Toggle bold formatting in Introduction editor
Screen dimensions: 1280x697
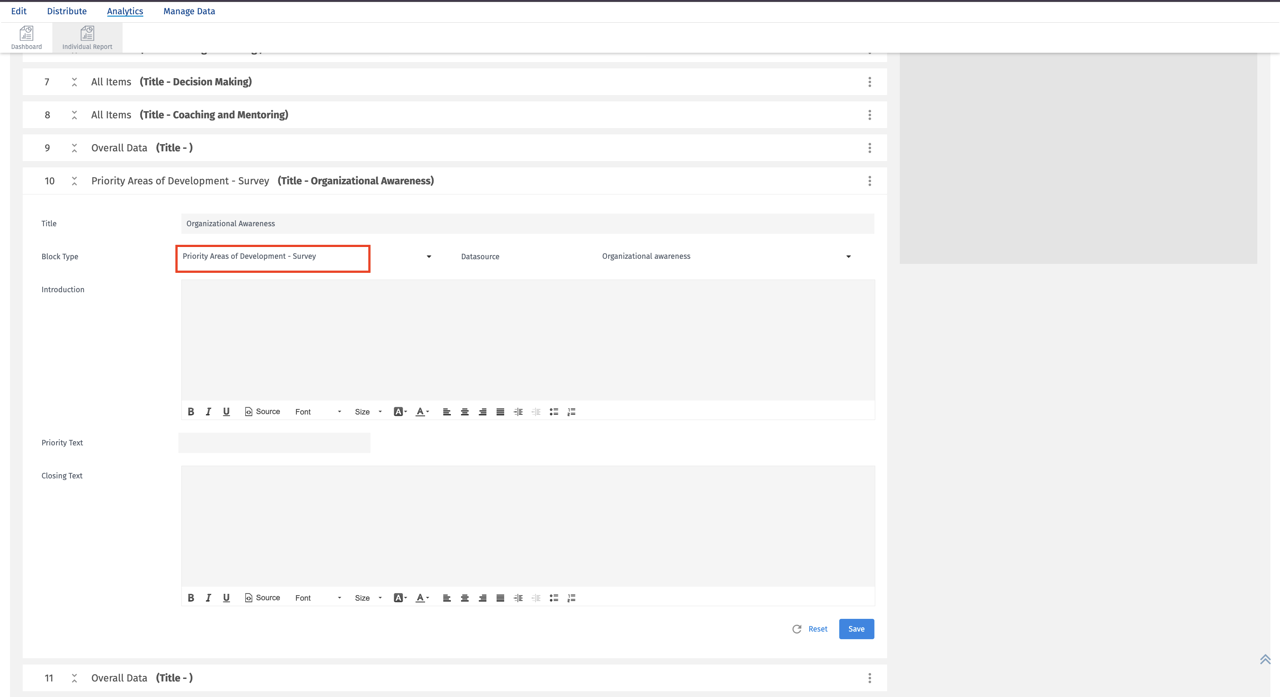(190, 411)
